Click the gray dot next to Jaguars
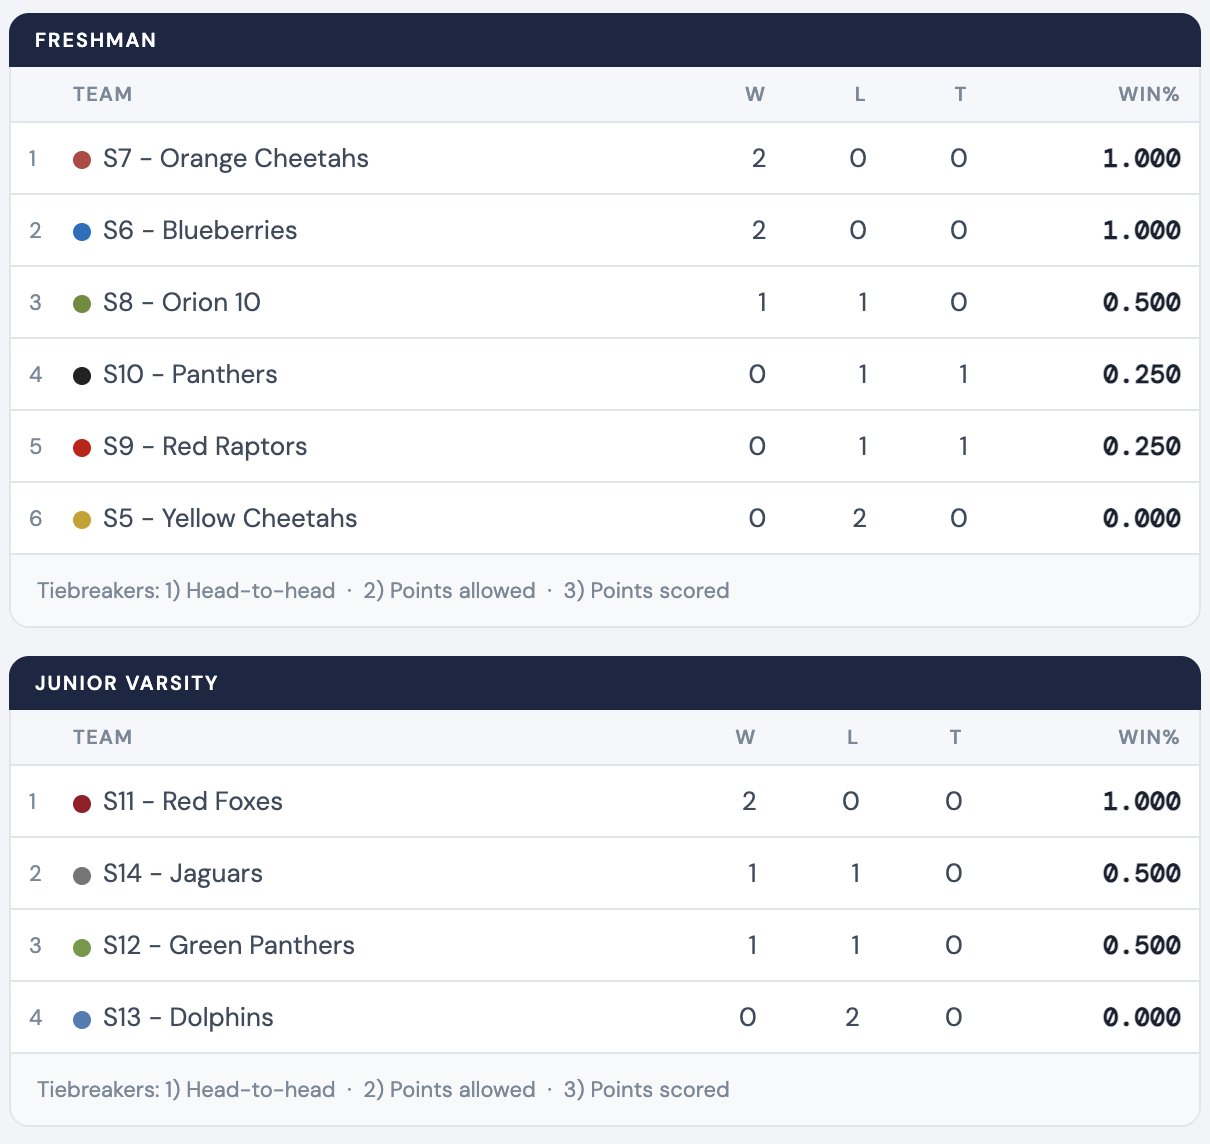This screenshot has height=1144, width=1210. [83, 875]
